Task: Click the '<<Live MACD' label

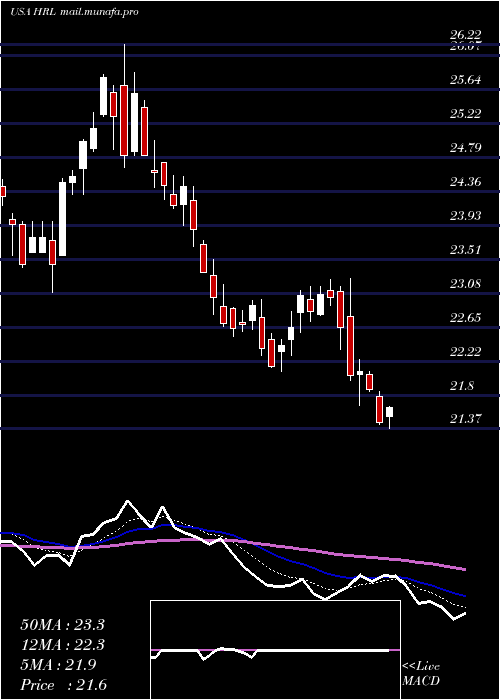Action: [421, 674]
